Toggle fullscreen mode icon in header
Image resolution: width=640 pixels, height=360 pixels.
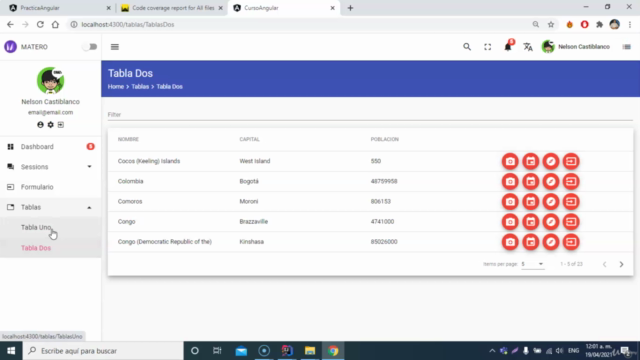point(487,47)
